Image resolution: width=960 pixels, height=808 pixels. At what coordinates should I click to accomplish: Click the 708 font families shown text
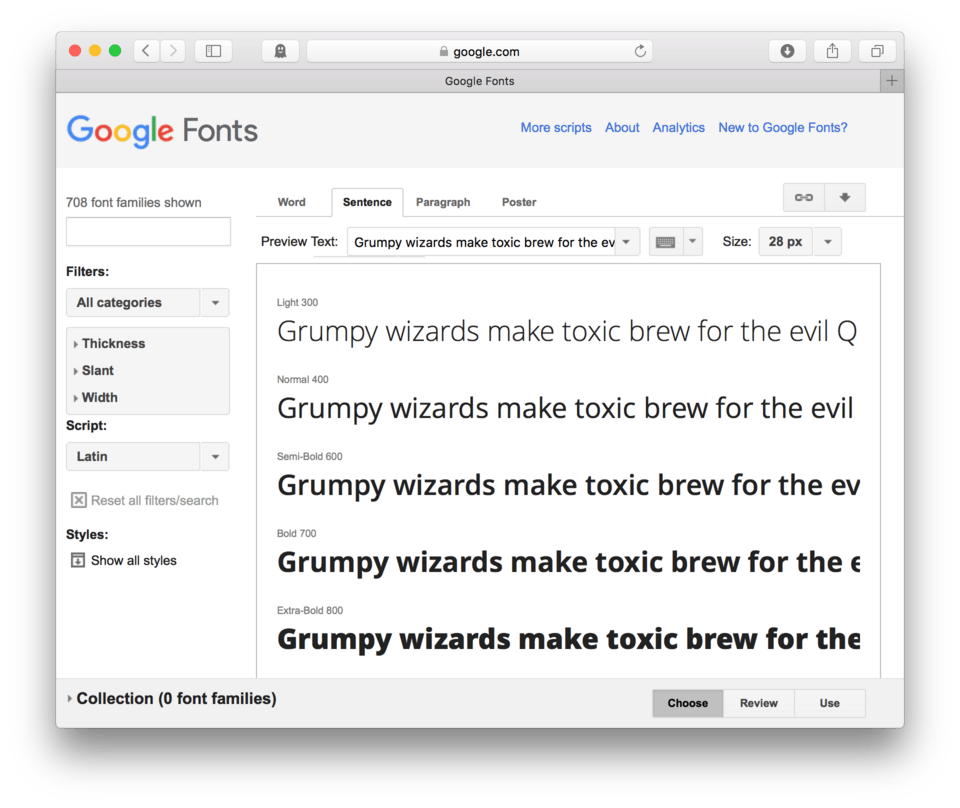133,202
